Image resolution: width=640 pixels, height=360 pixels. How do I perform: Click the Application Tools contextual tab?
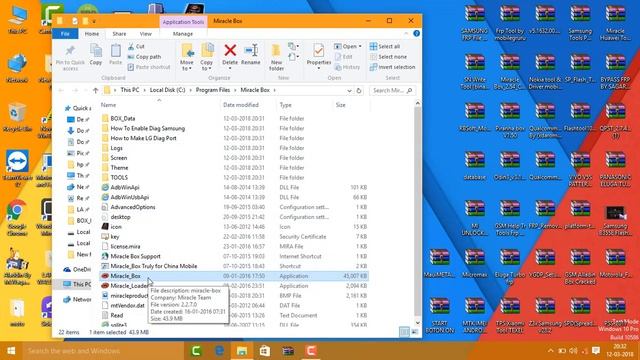click(x=183, y=22)
